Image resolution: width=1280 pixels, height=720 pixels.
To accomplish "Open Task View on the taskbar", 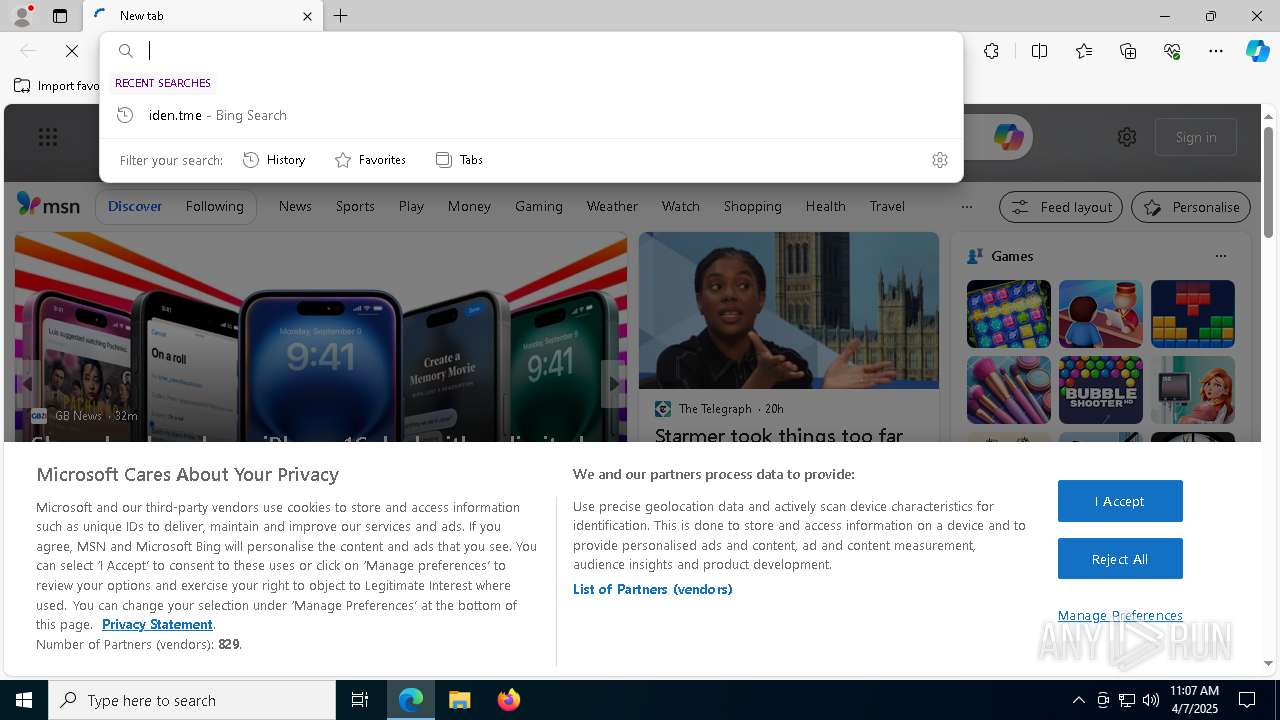I will tap(360, 700).
